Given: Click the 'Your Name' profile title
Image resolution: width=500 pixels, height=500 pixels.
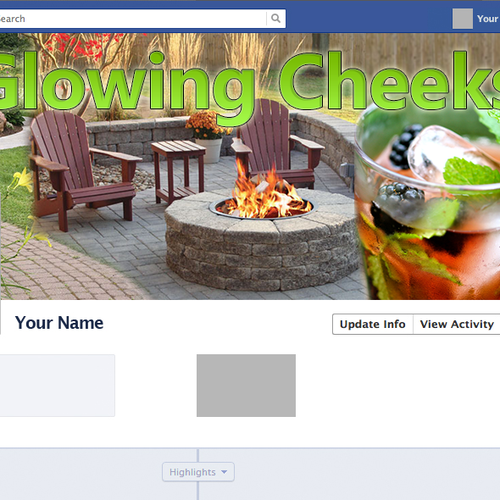Looking at the screenshot, I should pyautogui.click(x=59, y=323).
